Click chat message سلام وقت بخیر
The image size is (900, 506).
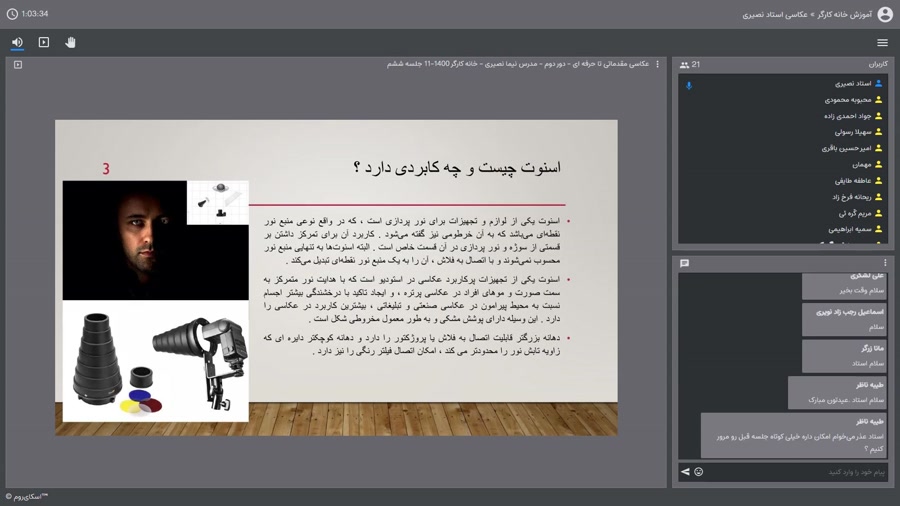(844, 286)
